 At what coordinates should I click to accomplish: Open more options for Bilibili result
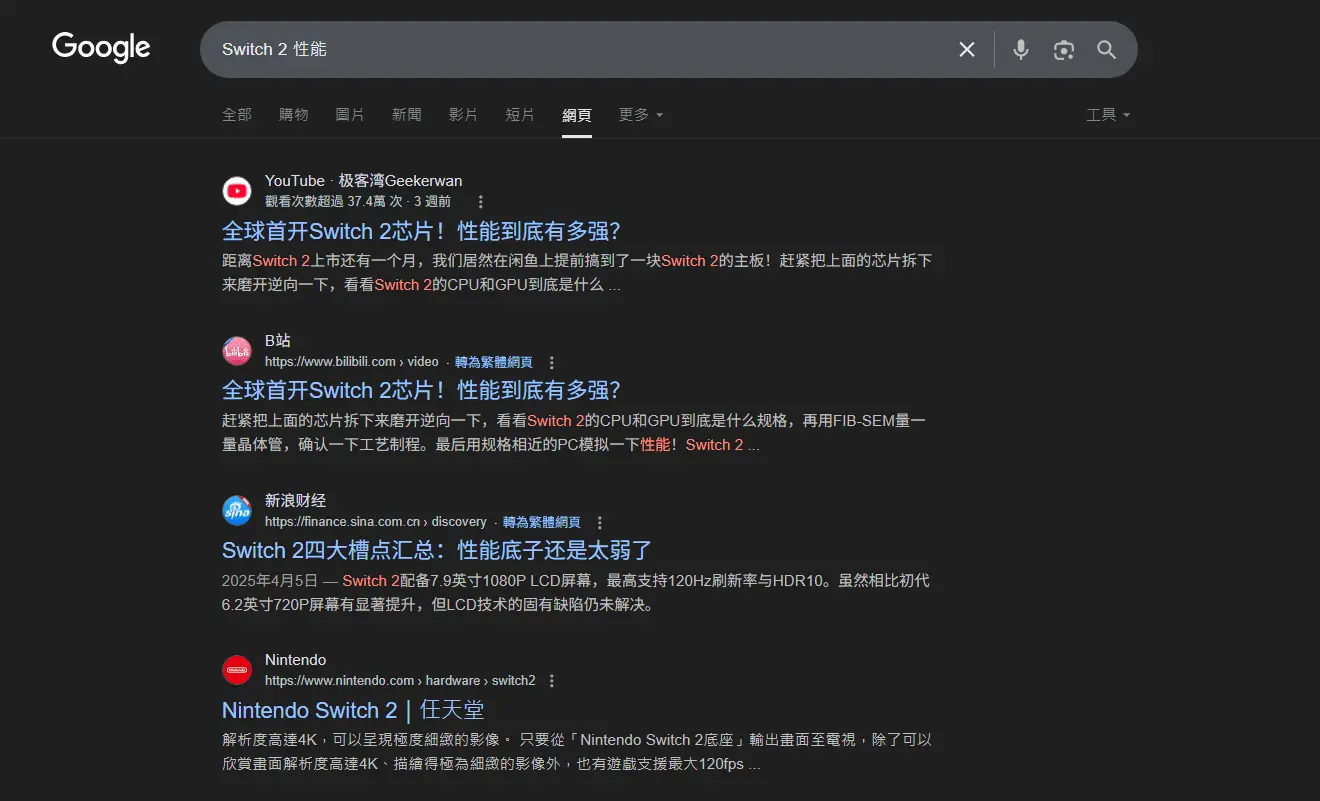pyautogui.click(x=552, y=362)
